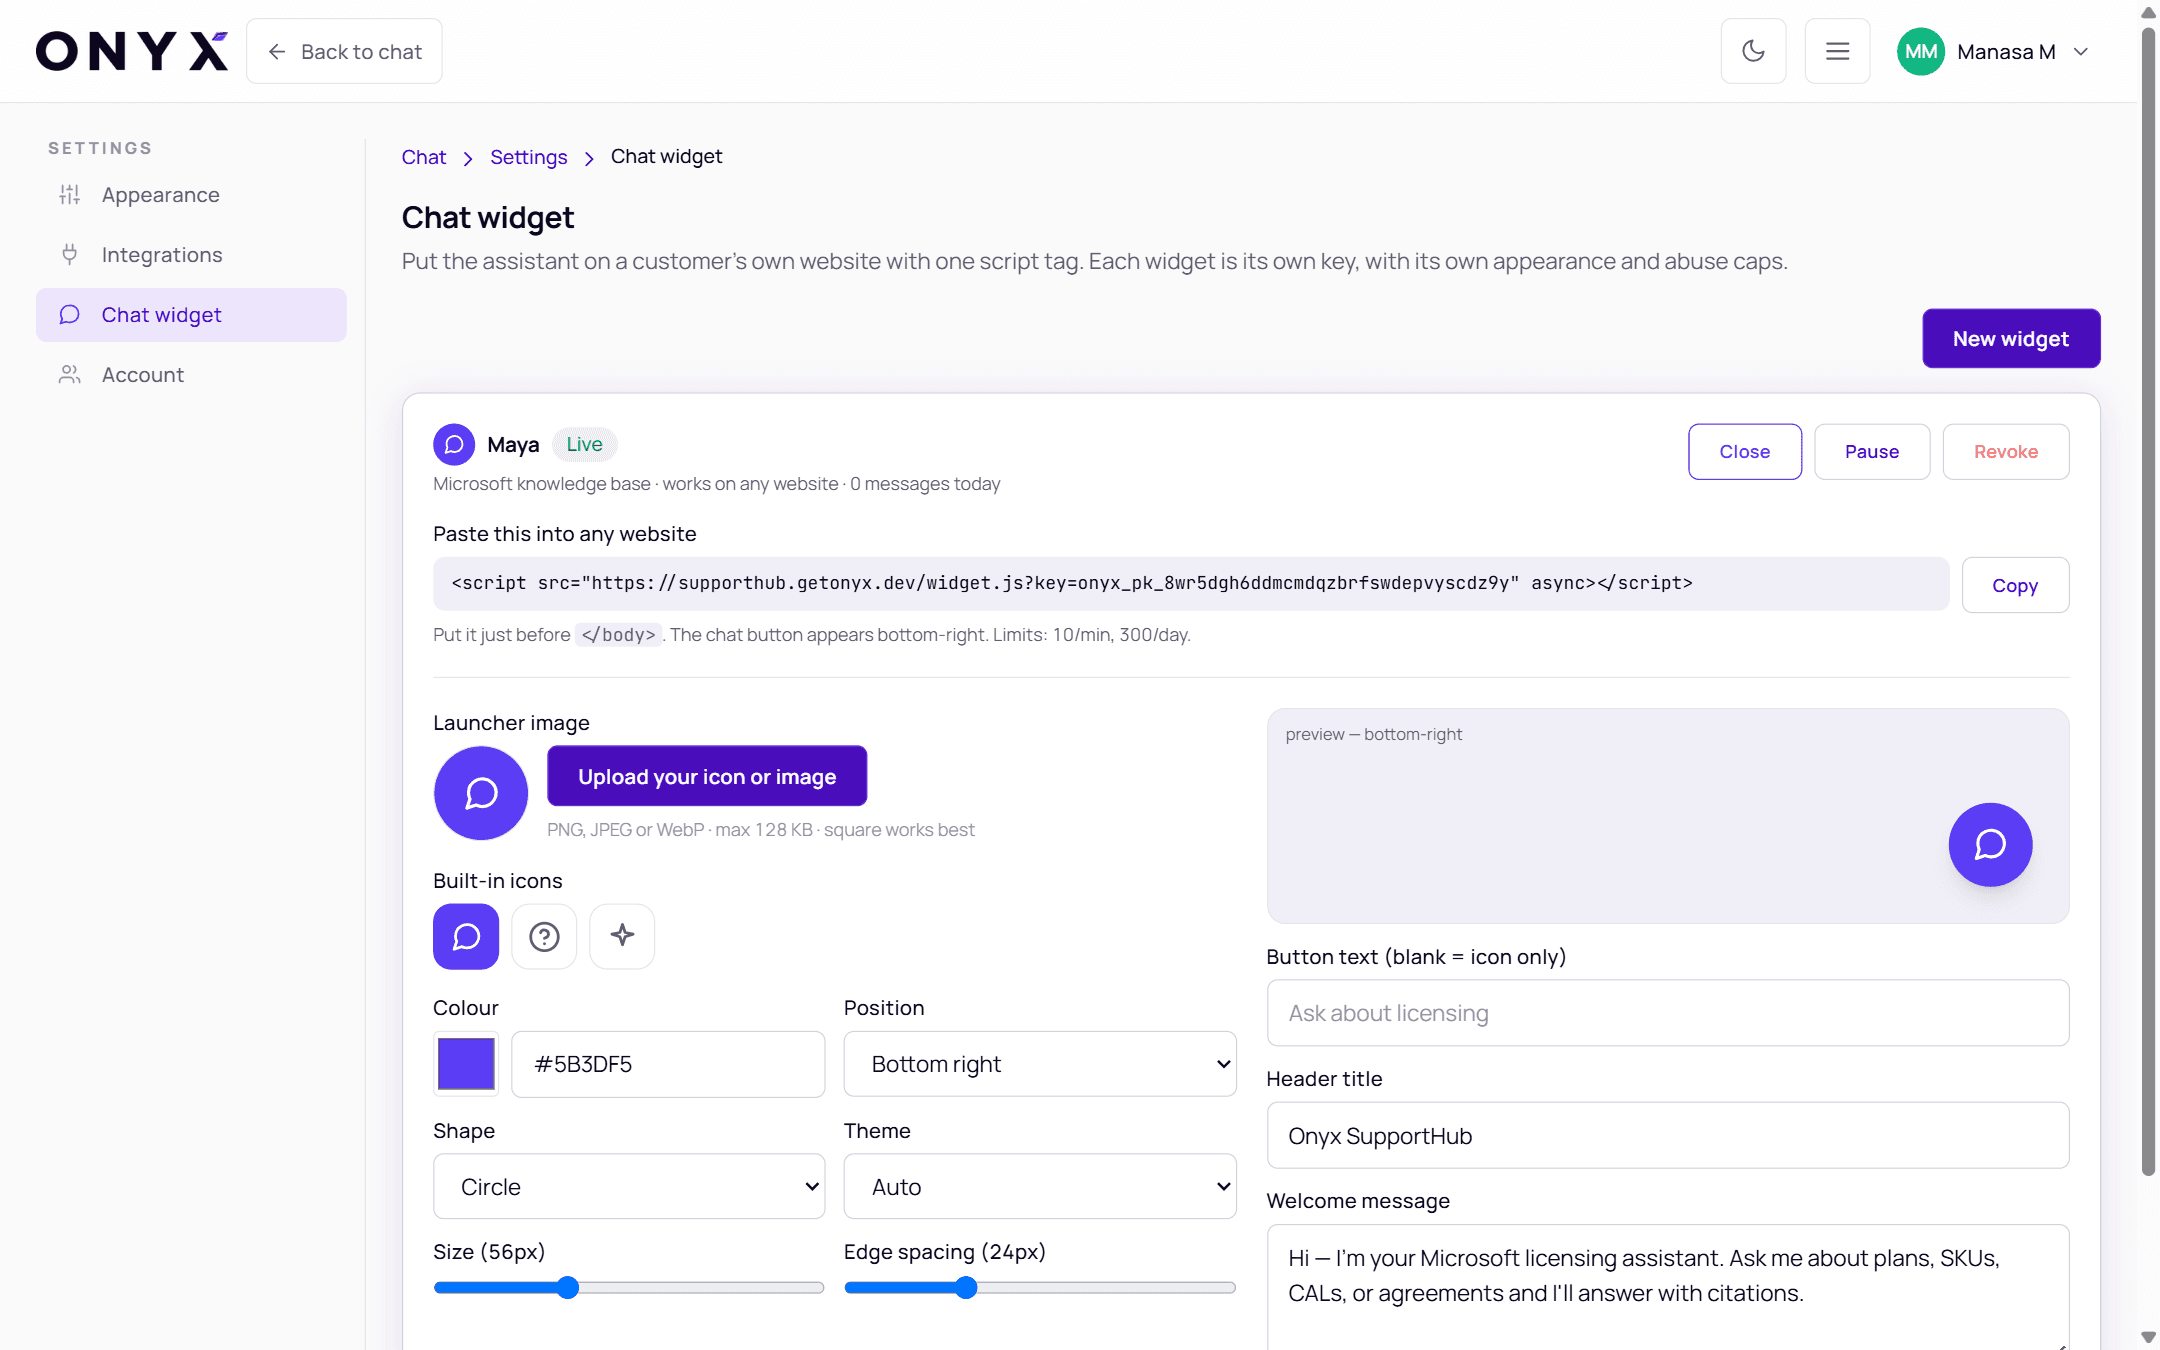
Task: Go back to chat
Action: tap(344, 51)
